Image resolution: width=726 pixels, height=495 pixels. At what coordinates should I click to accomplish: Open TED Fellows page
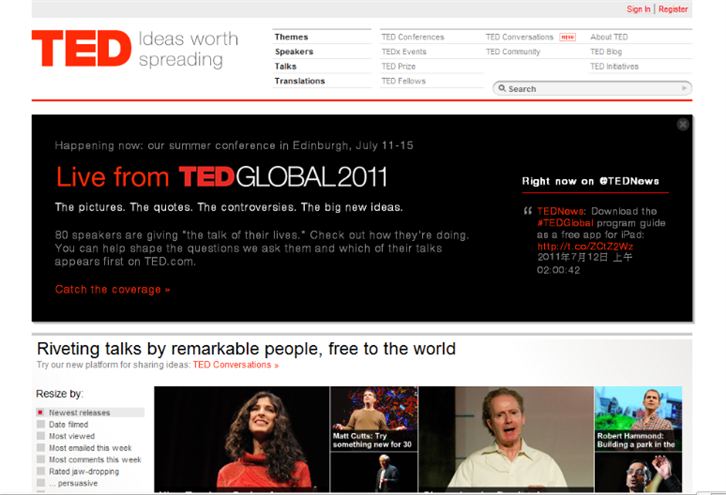pyautogui.click(x=403, y=81)
